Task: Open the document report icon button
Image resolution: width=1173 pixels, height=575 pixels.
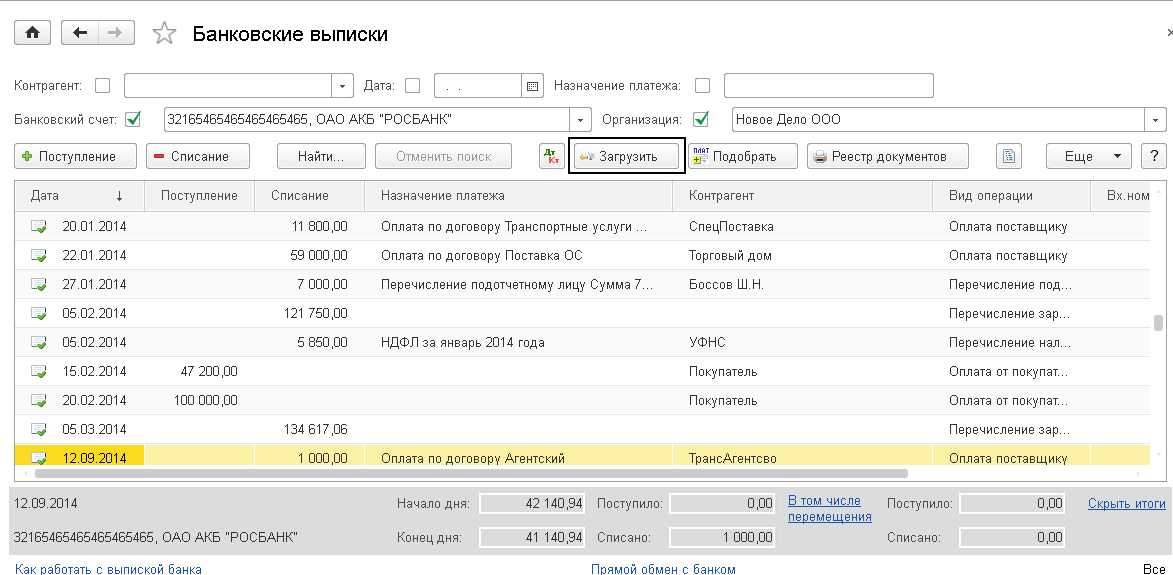Action: pyautogui.click(x=1009, y=156)
